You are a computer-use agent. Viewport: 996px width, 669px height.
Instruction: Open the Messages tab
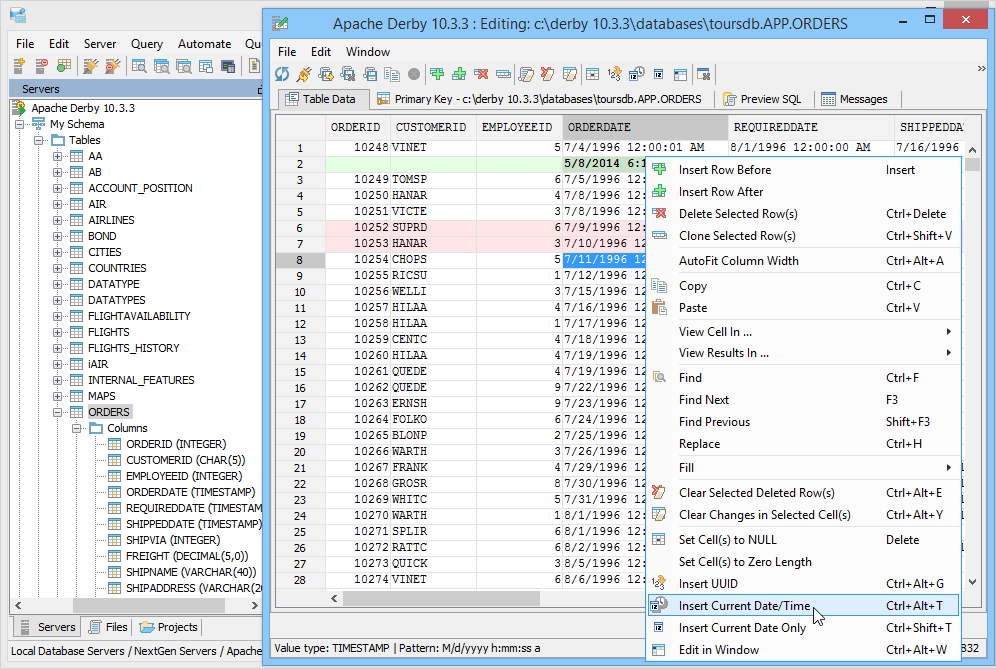pos(855,99)
